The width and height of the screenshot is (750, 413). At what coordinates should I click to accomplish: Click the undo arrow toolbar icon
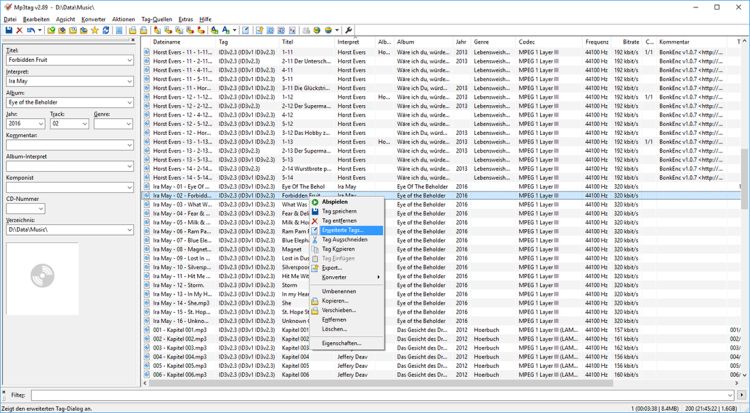32,30
